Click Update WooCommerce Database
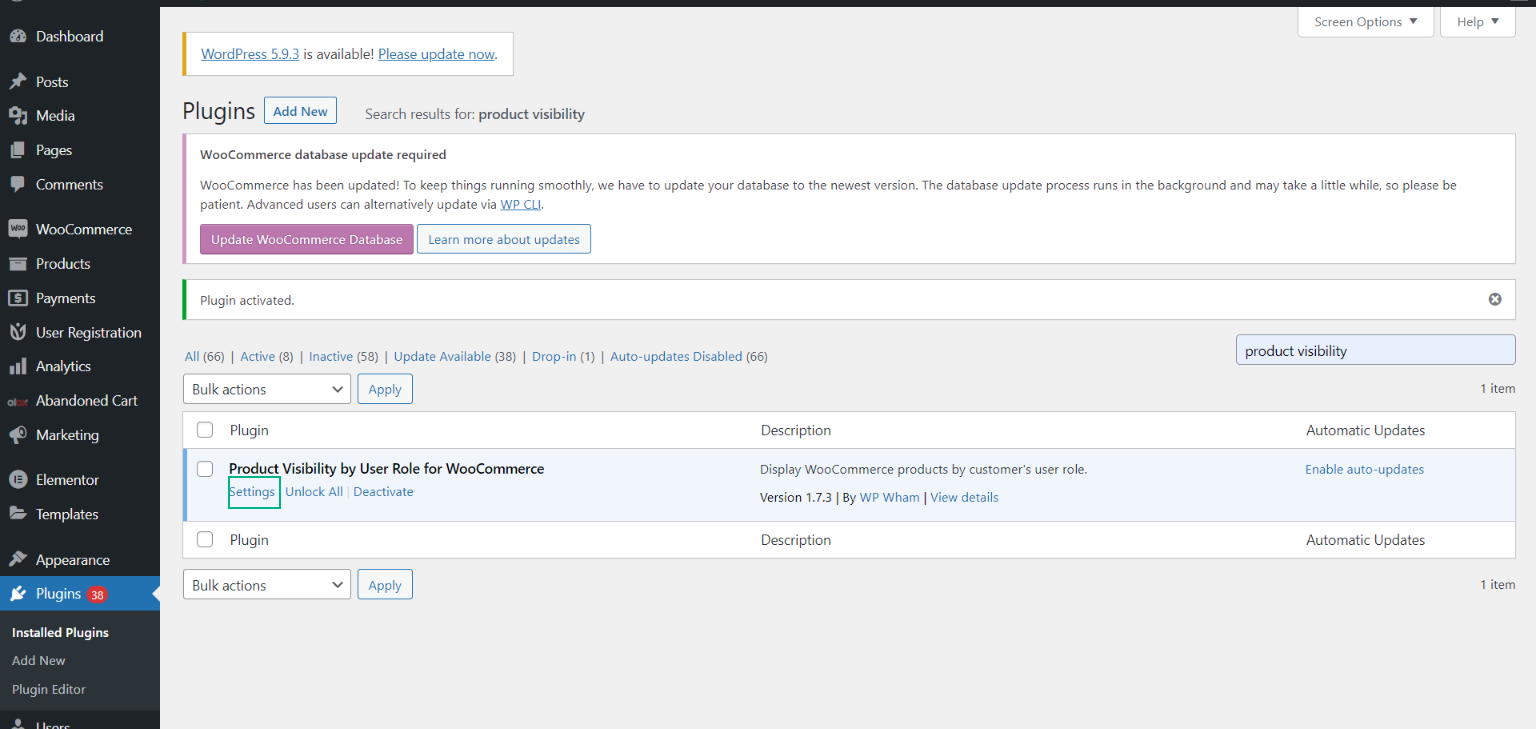Image resolution: width=1536 pixels, height=729 pixels. tap(306, 239)
